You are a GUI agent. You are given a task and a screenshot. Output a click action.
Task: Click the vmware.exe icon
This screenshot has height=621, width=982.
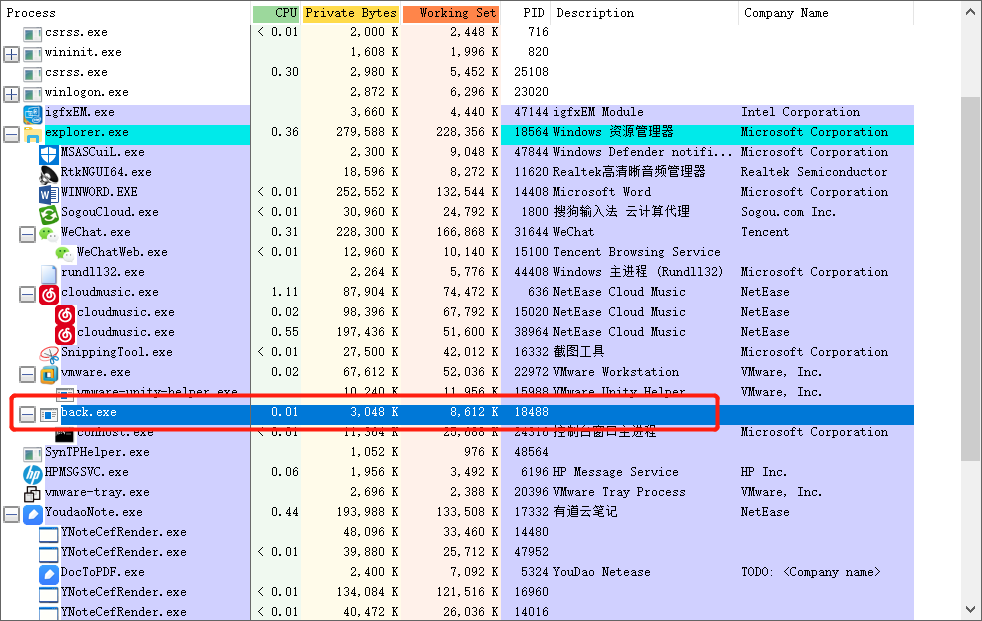pyautogui.click(x=49, y=374)
